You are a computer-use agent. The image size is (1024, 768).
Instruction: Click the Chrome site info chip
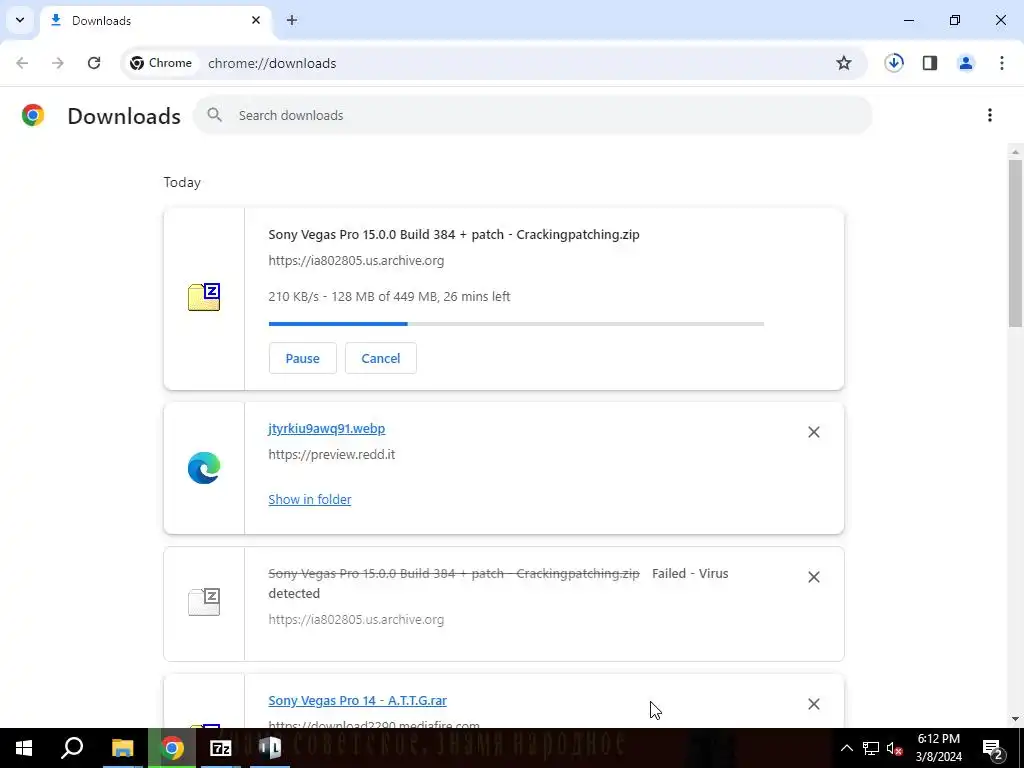pyautogui.click(x=161, y=63)
